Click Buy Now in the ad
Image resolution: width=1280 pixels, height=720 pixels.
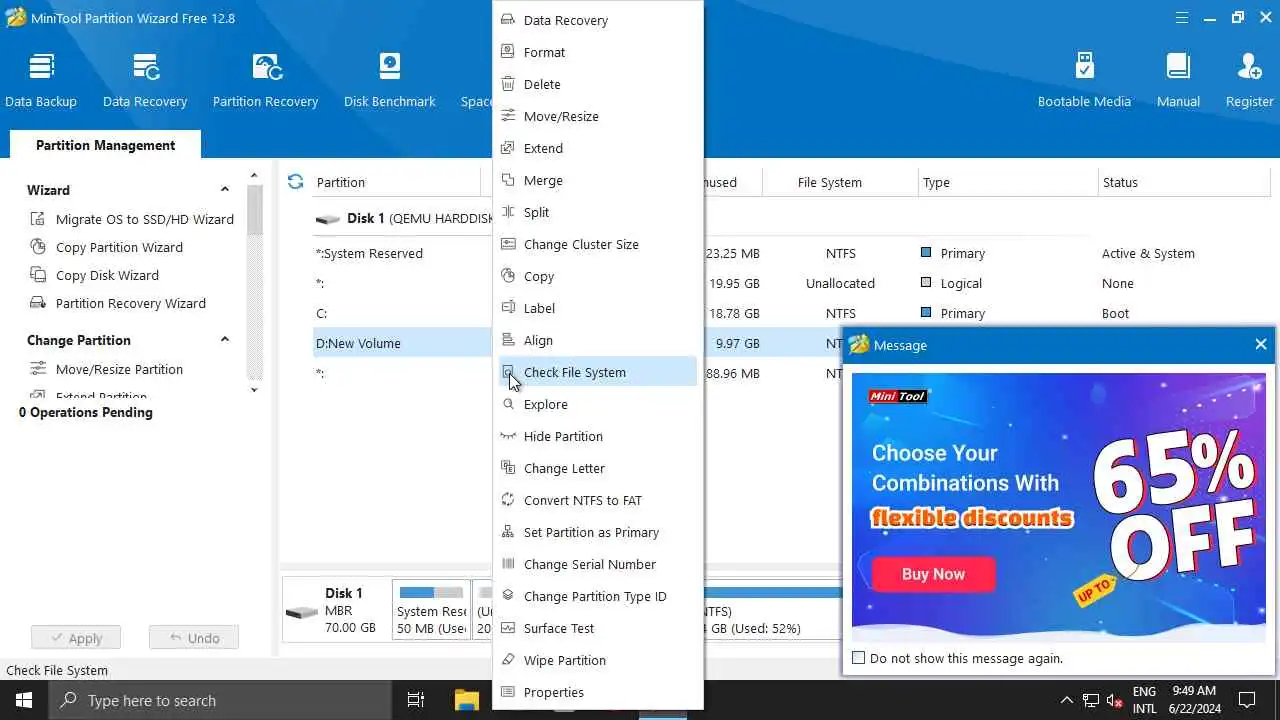tap(933, 574)
